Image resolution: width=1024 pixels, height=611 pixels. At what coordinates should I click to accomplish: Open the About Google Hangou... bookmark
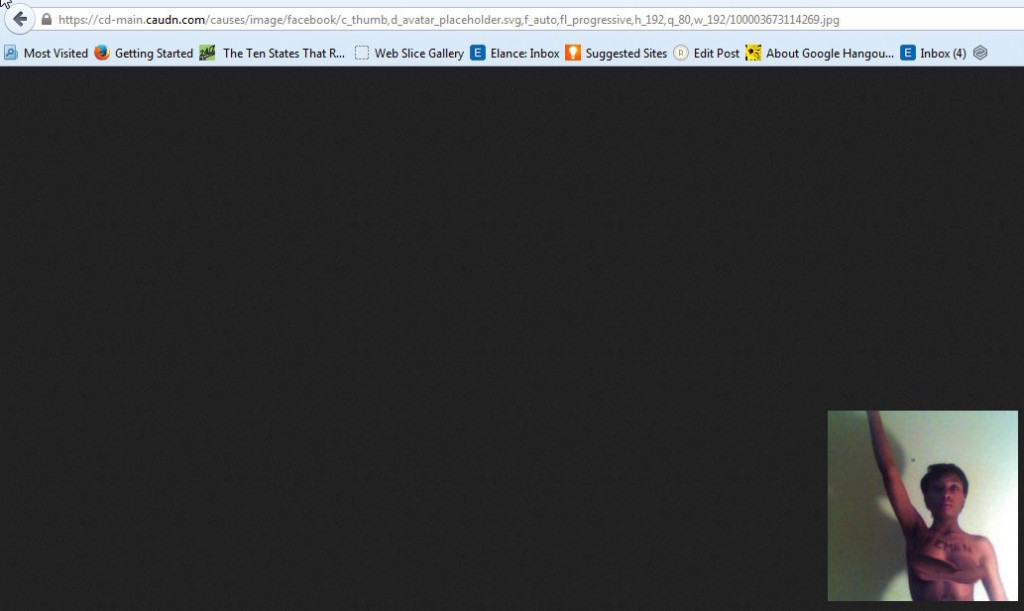coord(829,53)
